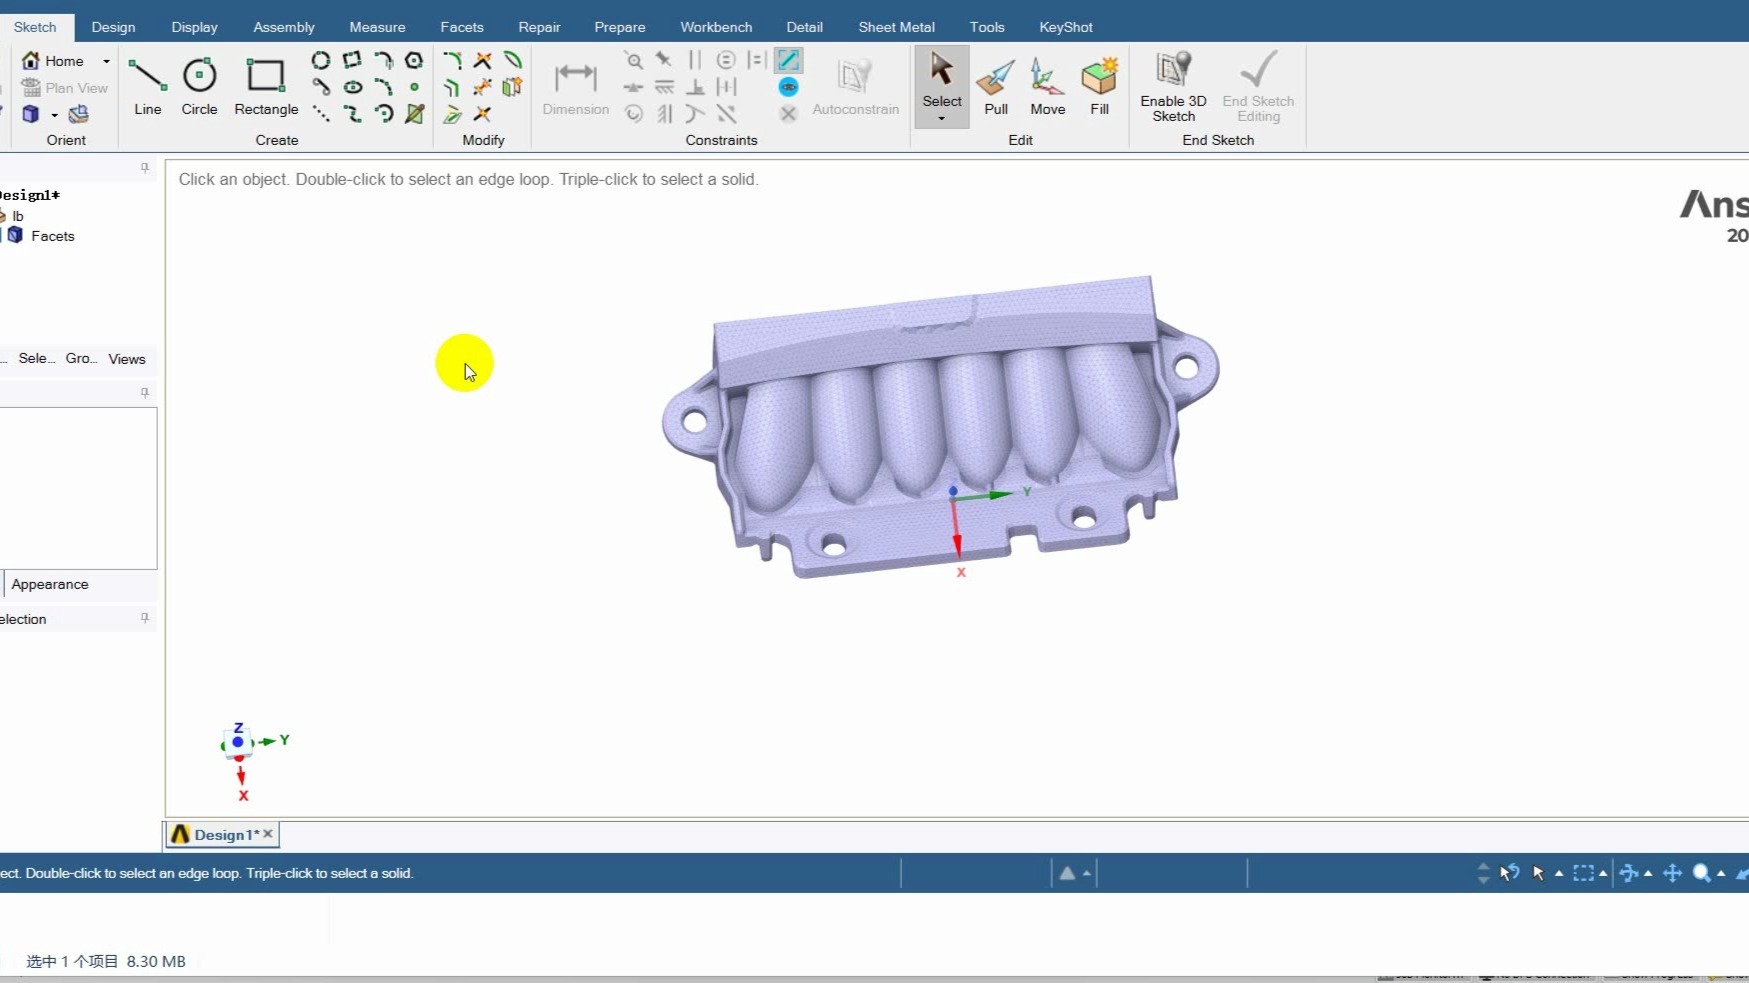Screen dimensions: 1749x983
Task: Pin the structure tree panel
Action: (x=145, y=168)
